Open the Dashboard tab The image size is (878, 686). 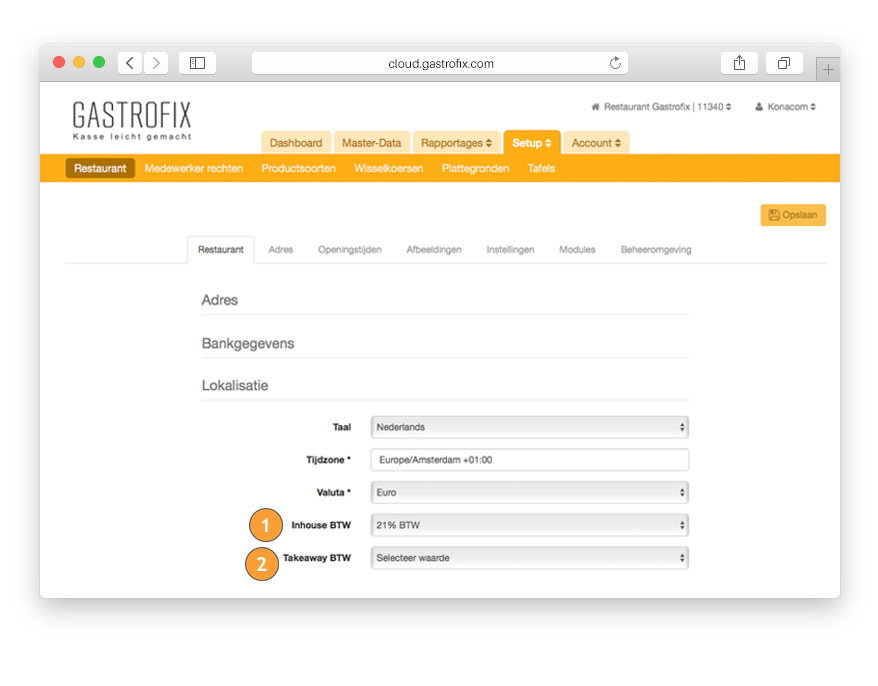[x=296, y=143]
